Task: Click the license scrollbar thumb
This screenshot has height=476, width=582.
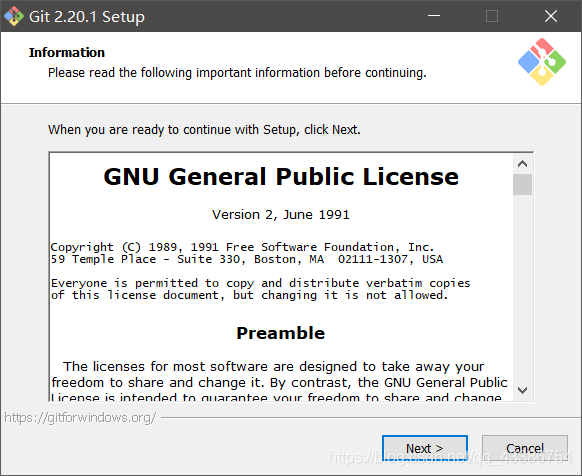Action: pyautogui.click(x=522, y=184)
